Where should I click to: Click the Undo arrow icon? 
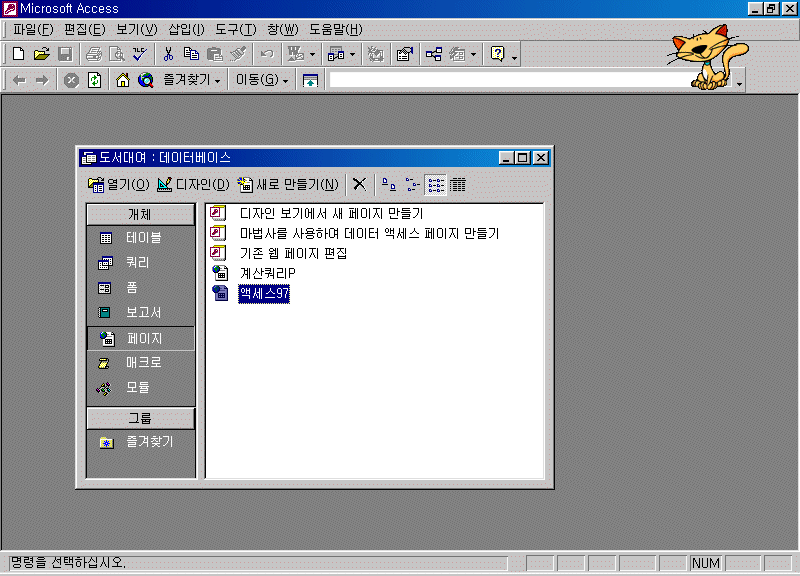[267, 54]
